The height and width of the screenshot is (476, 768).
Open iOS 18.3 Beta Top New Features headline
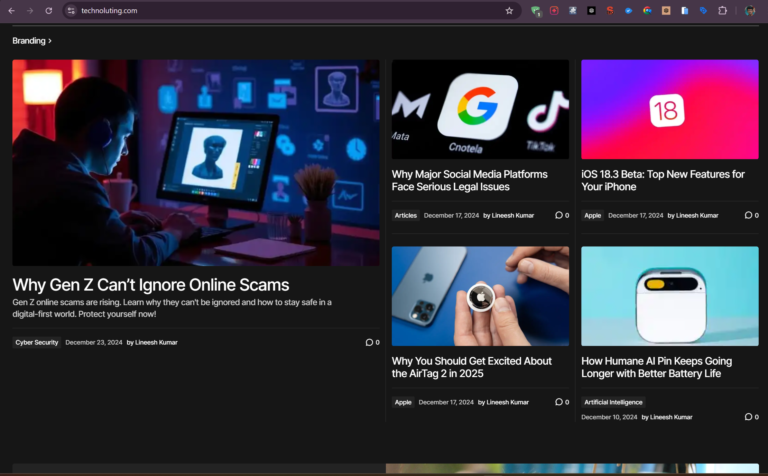663,180
